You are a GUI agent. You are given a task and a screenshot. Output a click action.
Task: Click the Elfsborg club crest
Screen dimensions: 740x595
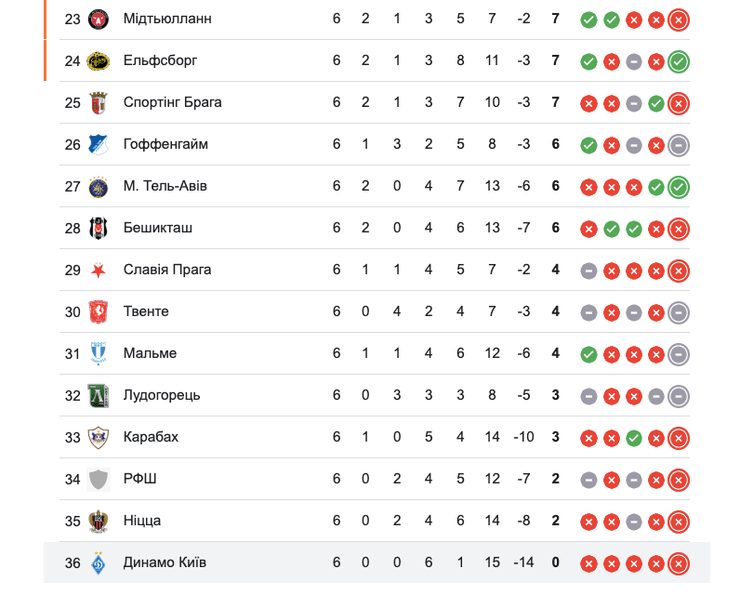98,61
